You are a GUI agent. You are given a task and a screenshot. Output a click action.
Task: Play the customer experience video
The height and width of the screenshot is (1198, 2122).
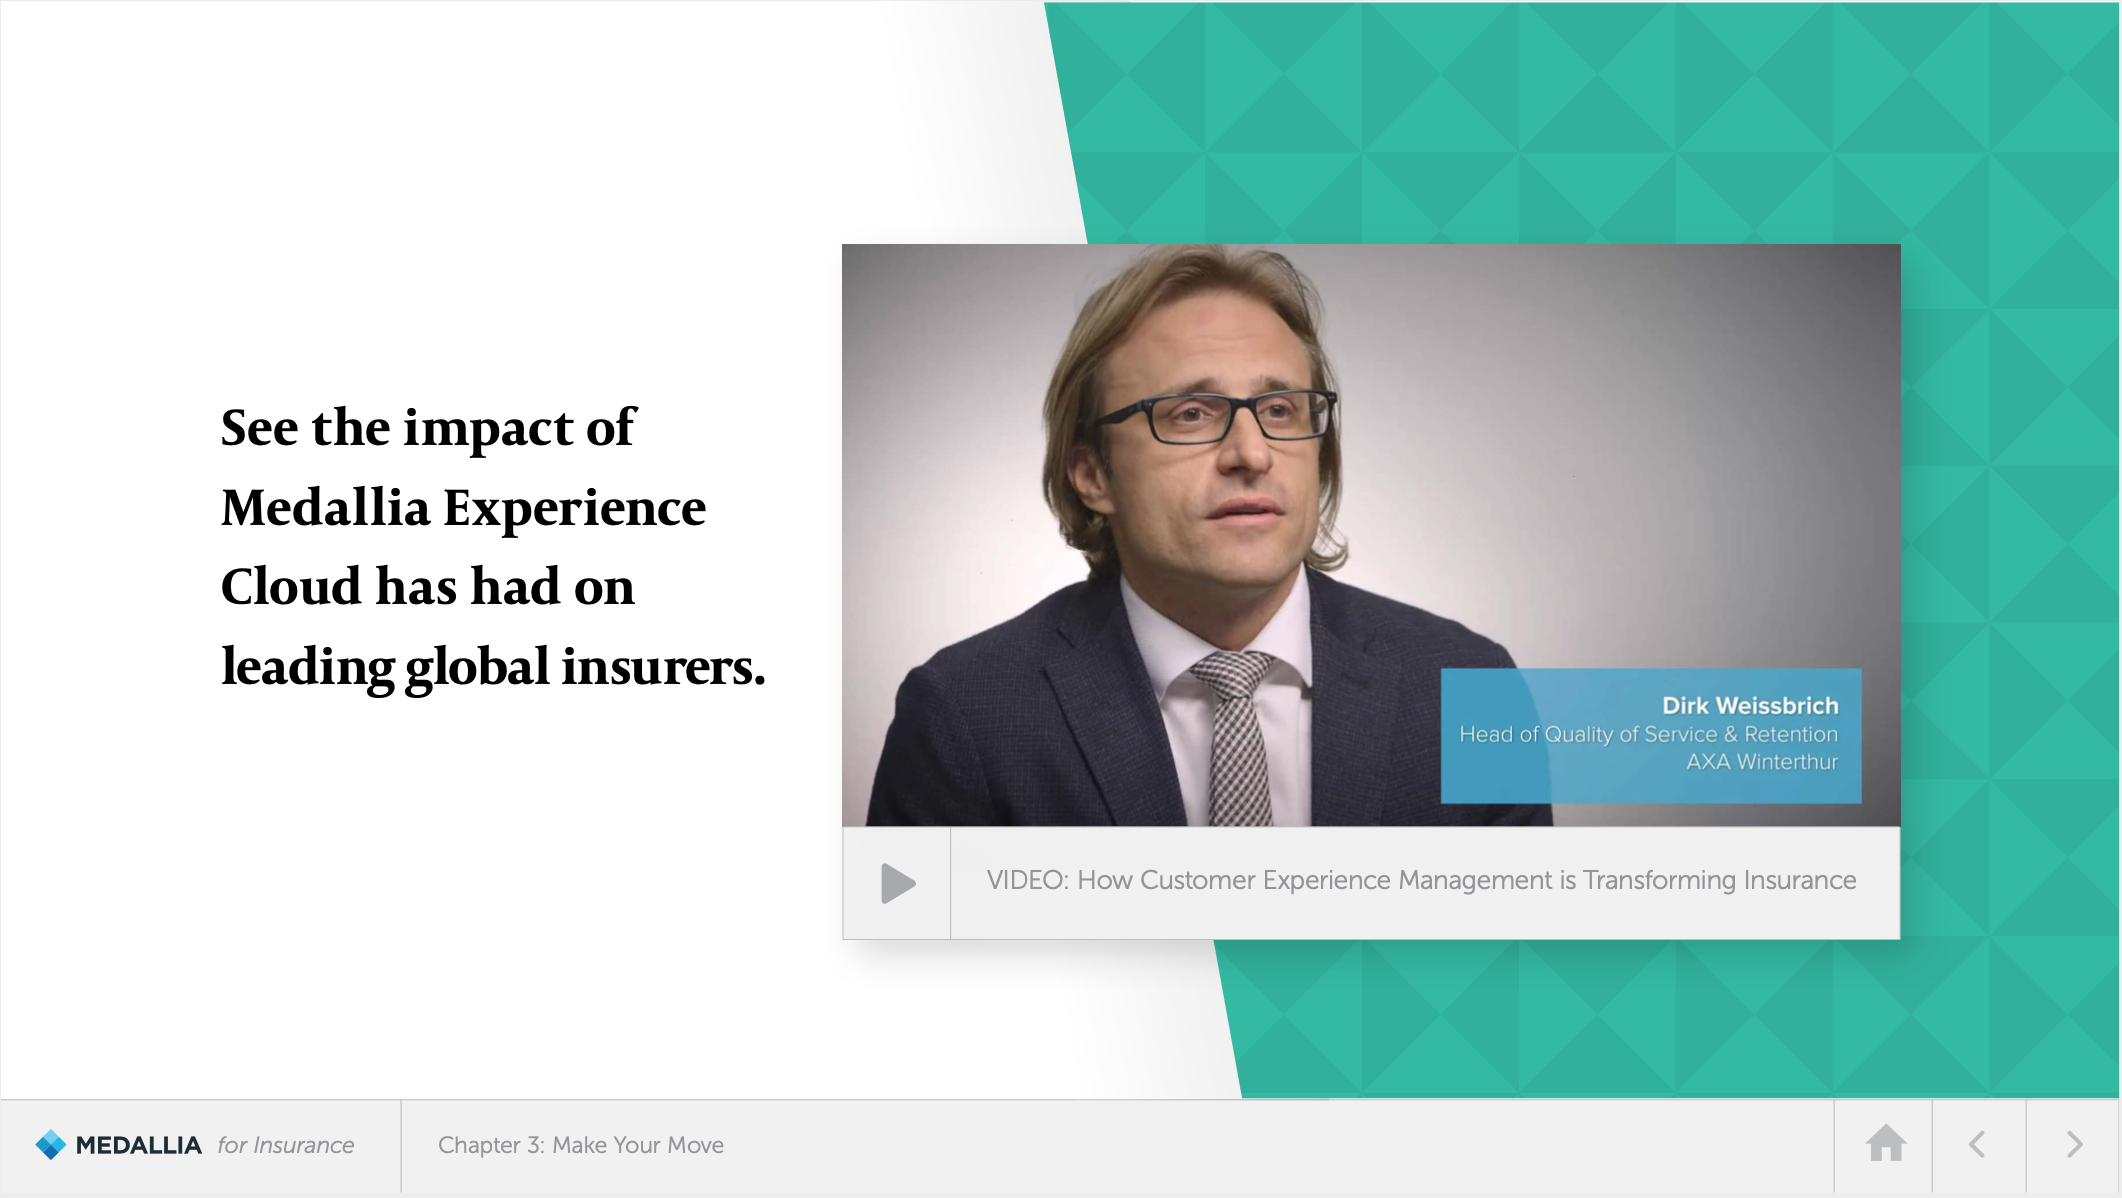pyautogui.click(x=897, y=883)
